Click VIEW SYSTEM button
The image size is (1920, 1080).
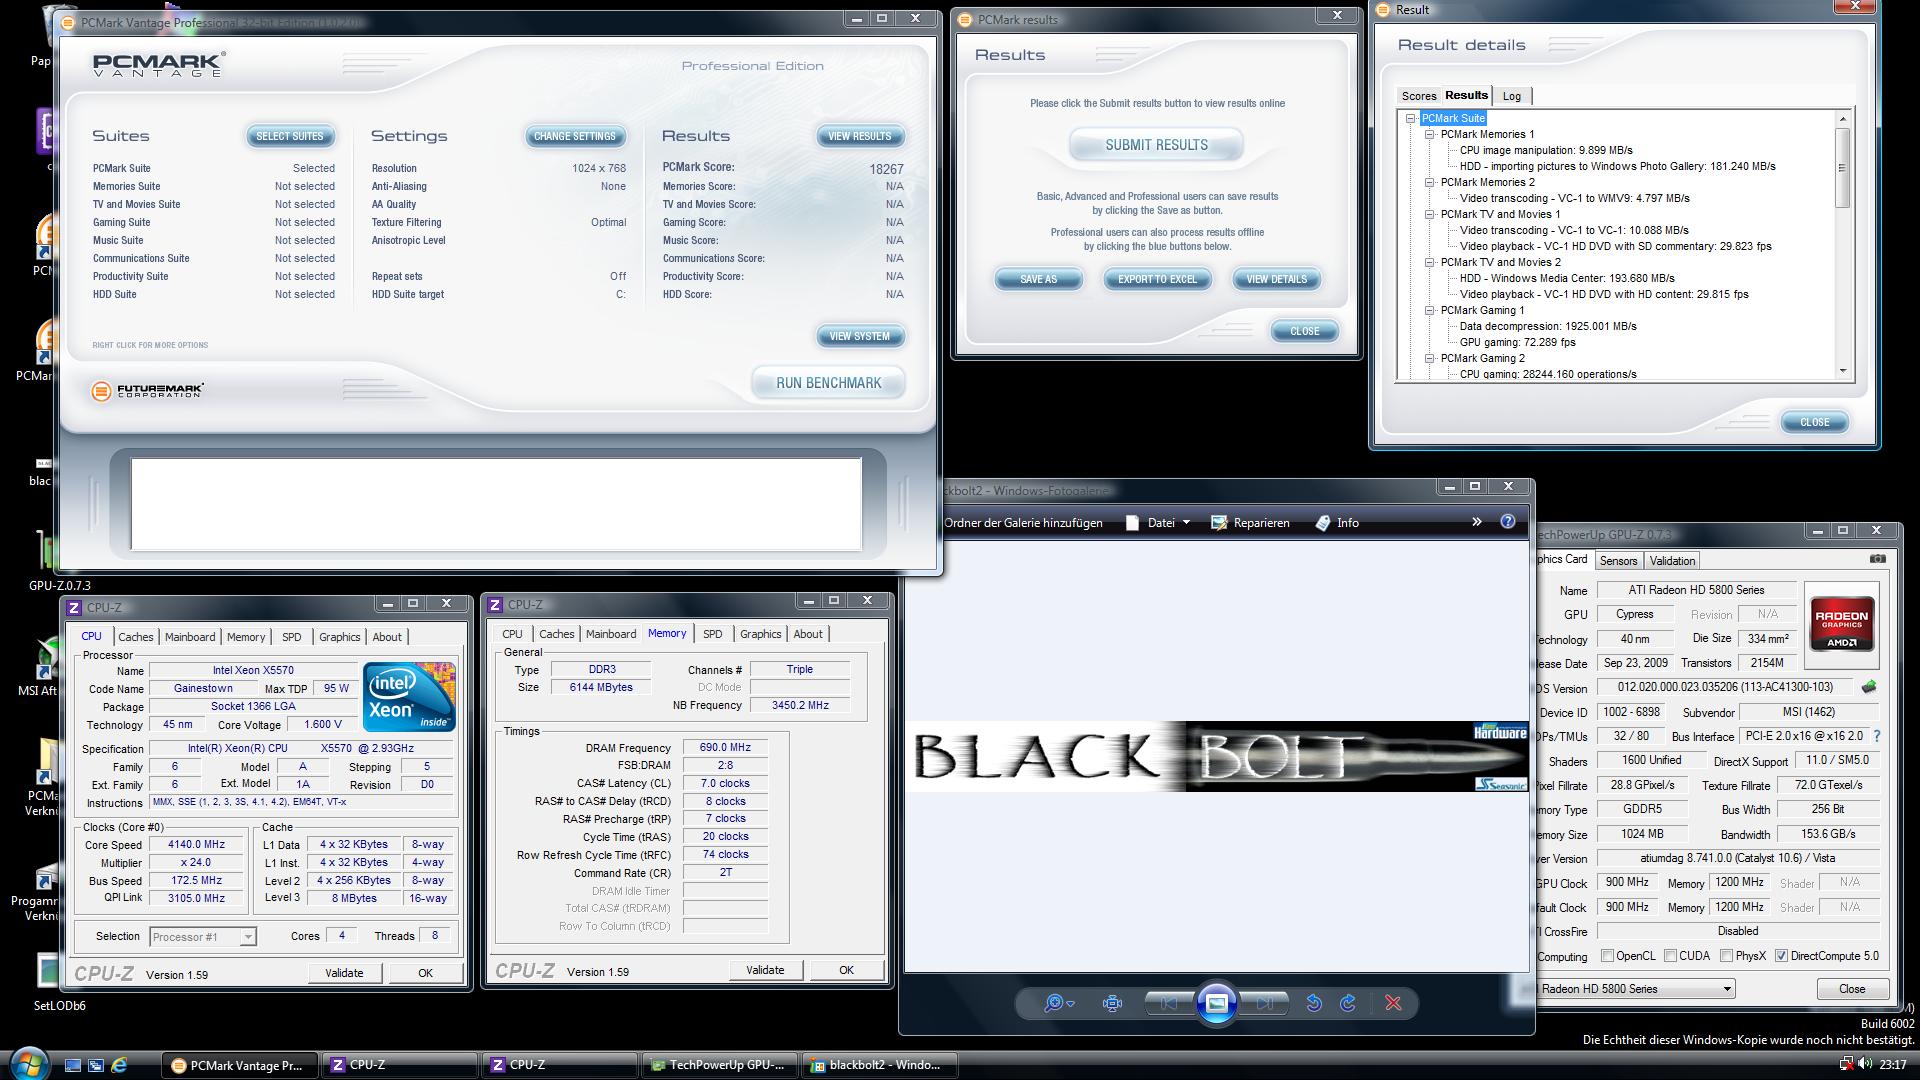pyautogui.click(x=859, y=336)
